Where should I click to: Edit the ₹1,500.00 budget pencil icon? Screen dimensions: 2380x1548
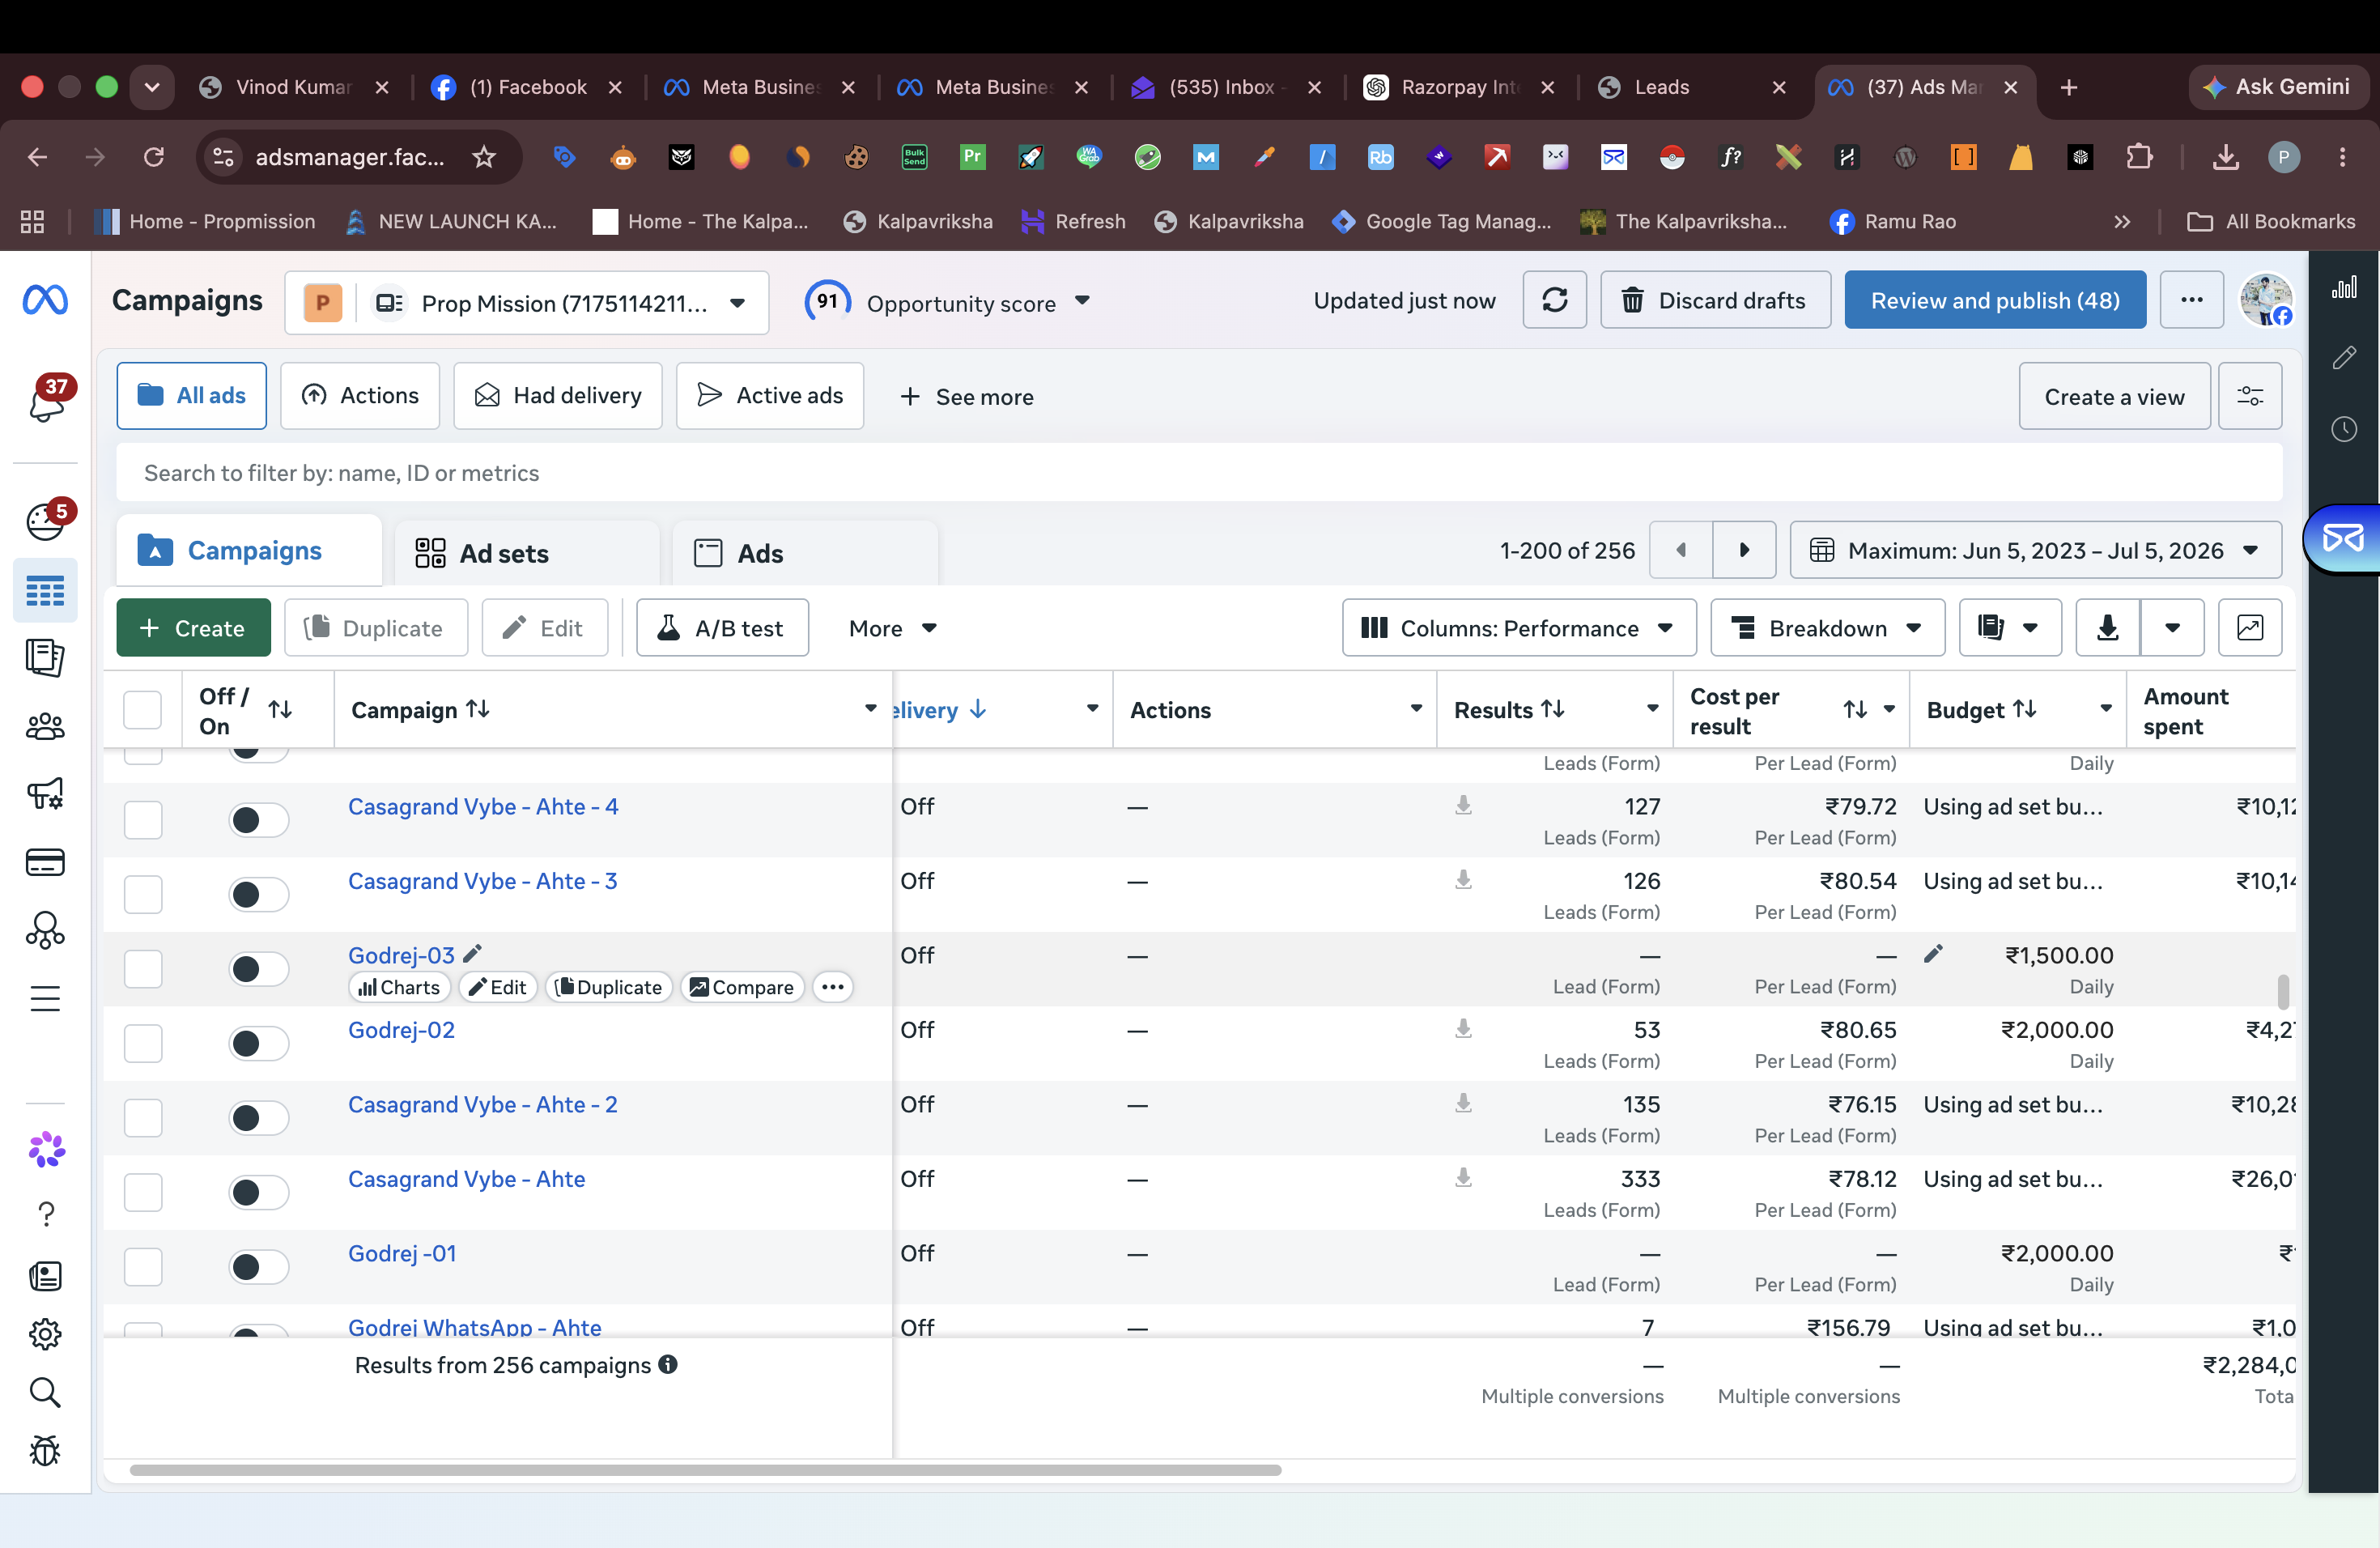1933,954
